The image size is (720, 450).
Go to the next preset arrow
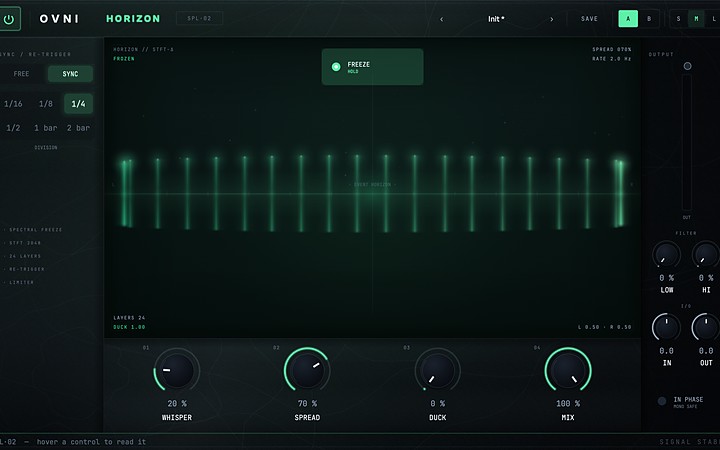(x=551, y=19)
